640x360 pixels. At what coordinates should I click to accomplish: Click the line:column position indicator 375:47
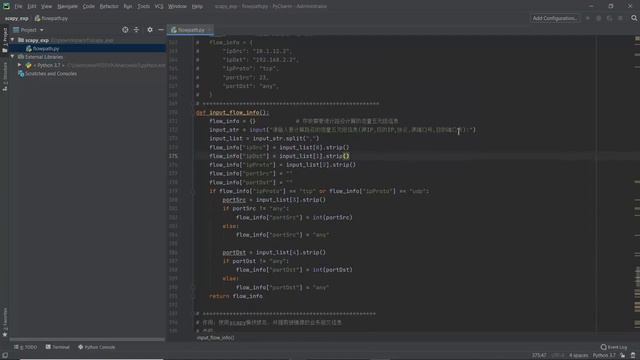(x=539, y=356)
